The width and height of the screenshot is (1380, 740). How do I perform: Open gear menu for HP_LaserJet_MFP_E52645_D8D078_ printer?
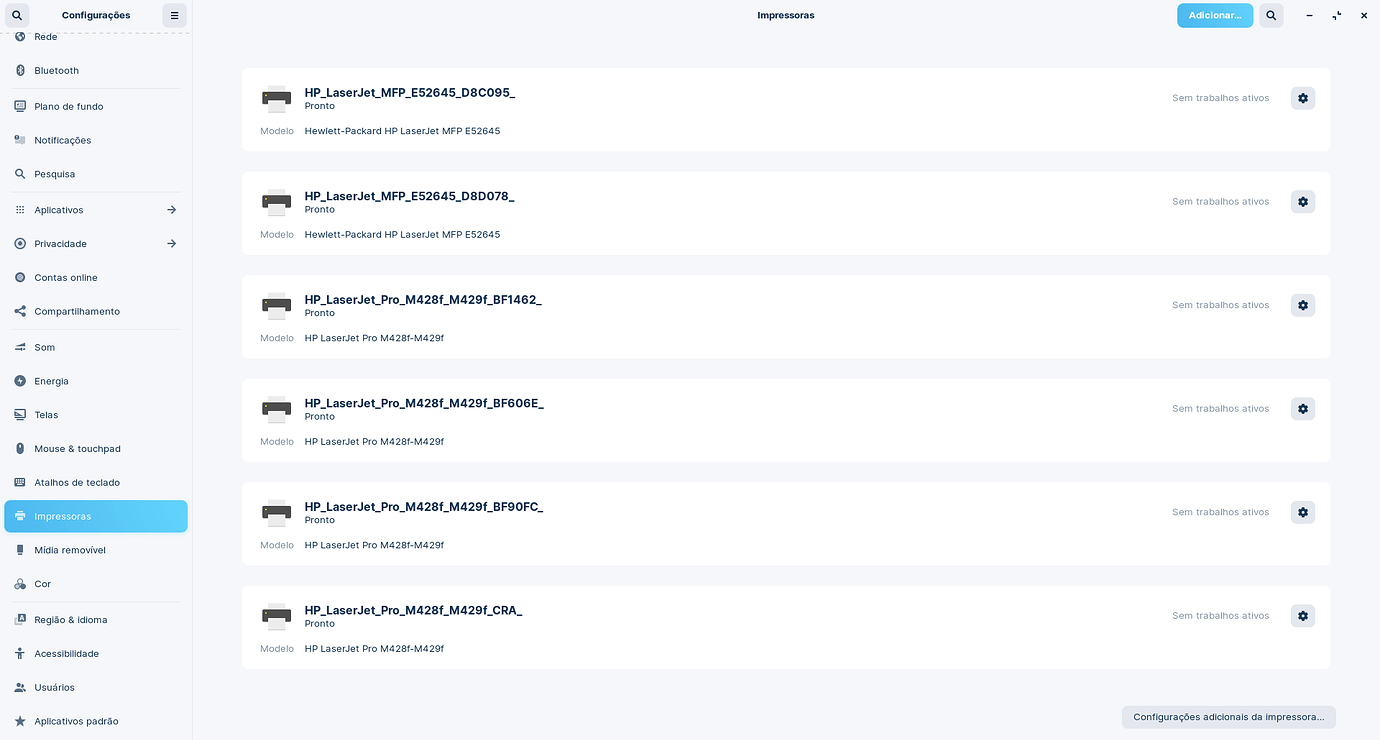[x=1302, y=202]
